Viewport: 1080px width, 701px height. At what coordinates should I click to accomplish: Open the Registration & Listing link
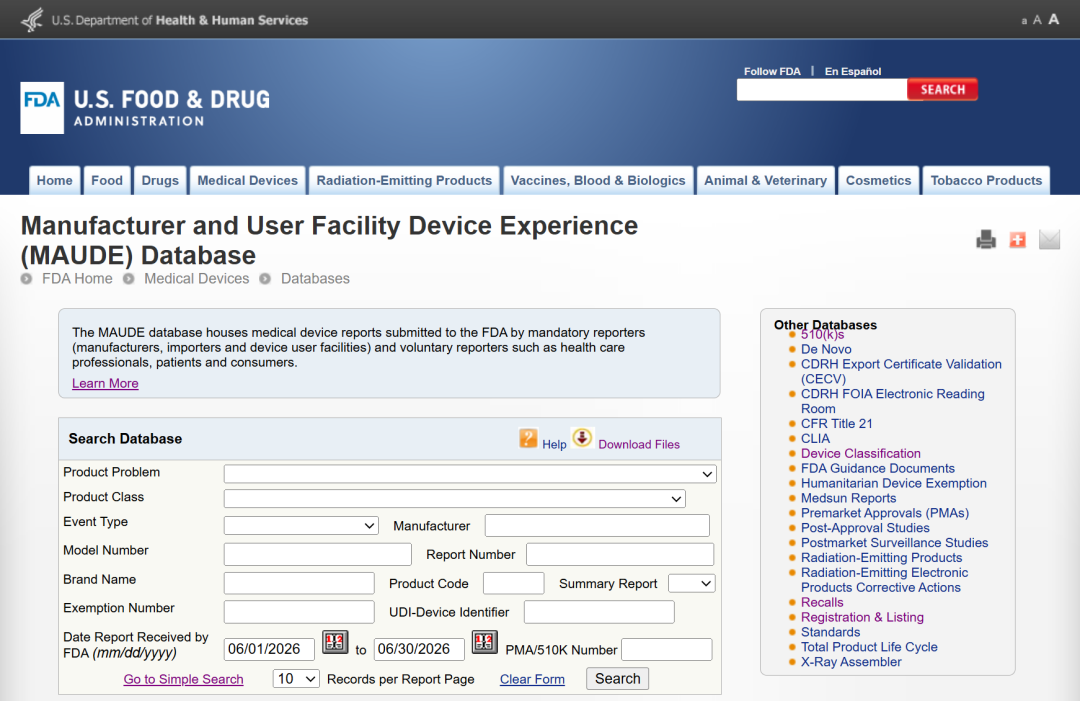pos(862,618)
